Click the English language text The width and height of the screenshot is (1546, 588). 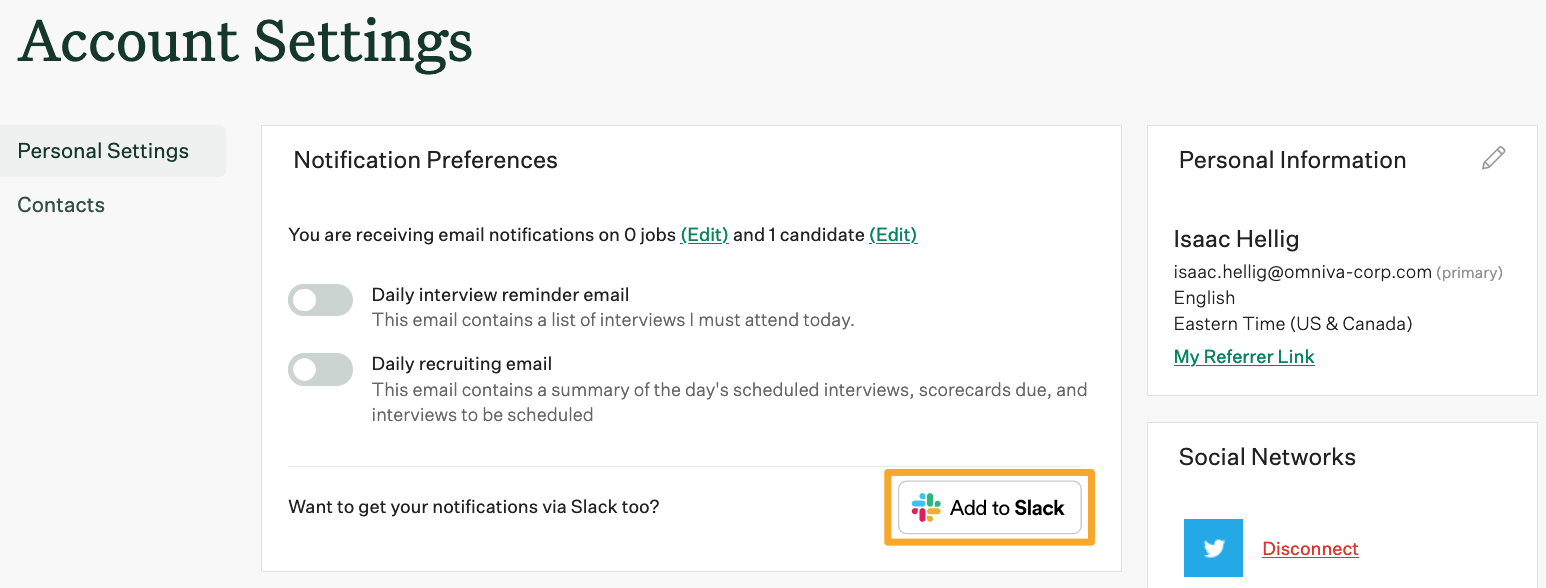(1203, 297)
